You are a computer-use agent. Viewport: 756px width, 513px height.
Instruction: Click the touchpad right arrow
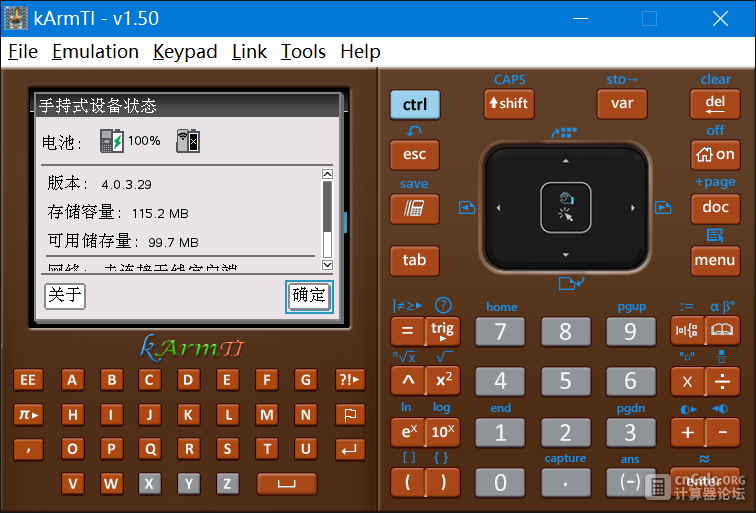(633, 208)
